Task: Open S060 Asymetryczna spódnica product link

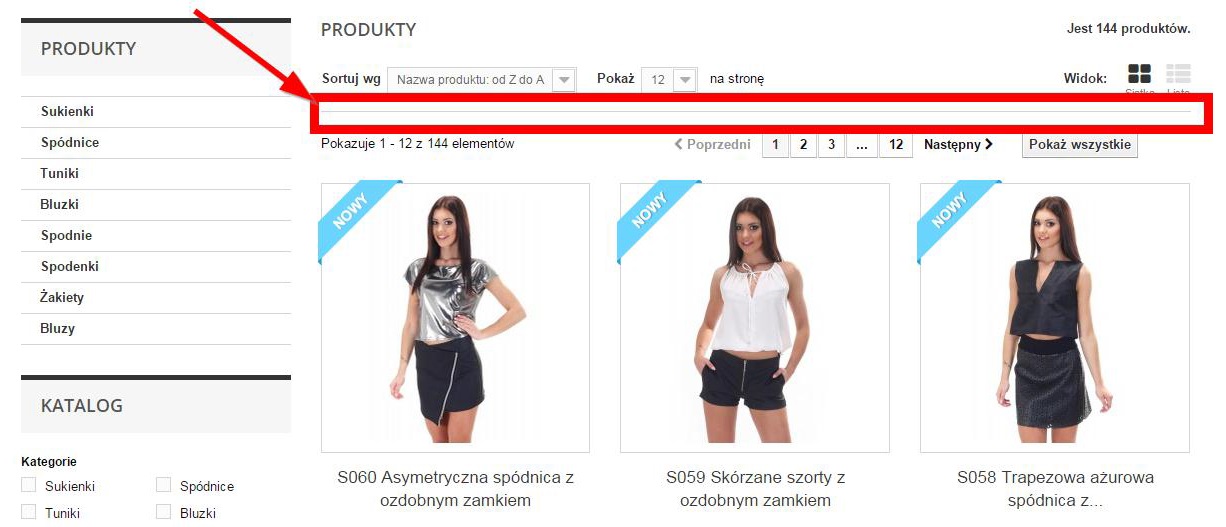Action: [456, 488]
